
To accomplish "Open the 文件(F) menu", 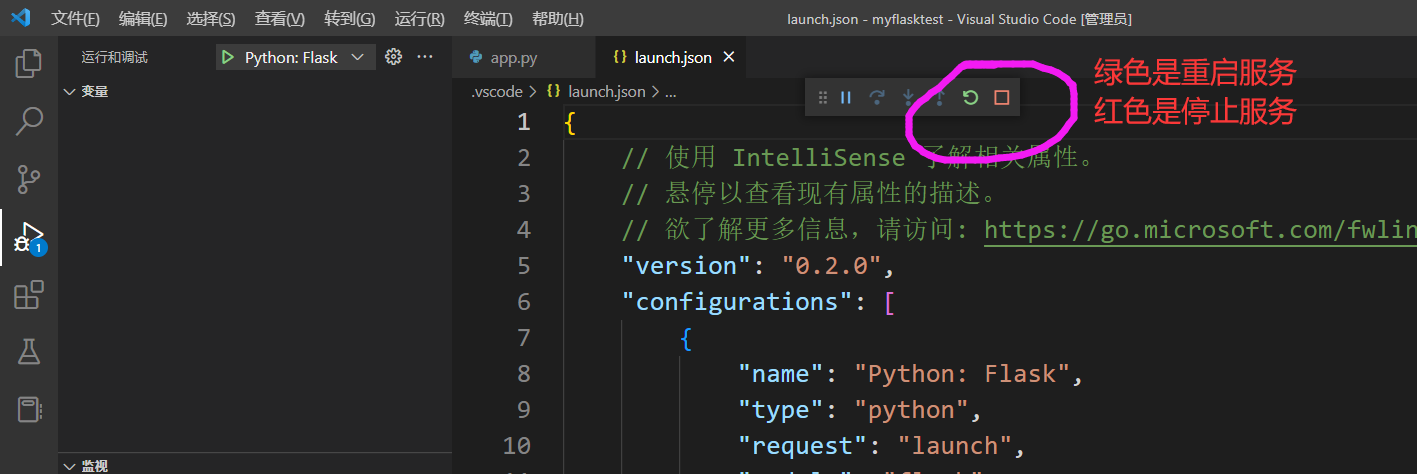I will click(76, 19).
